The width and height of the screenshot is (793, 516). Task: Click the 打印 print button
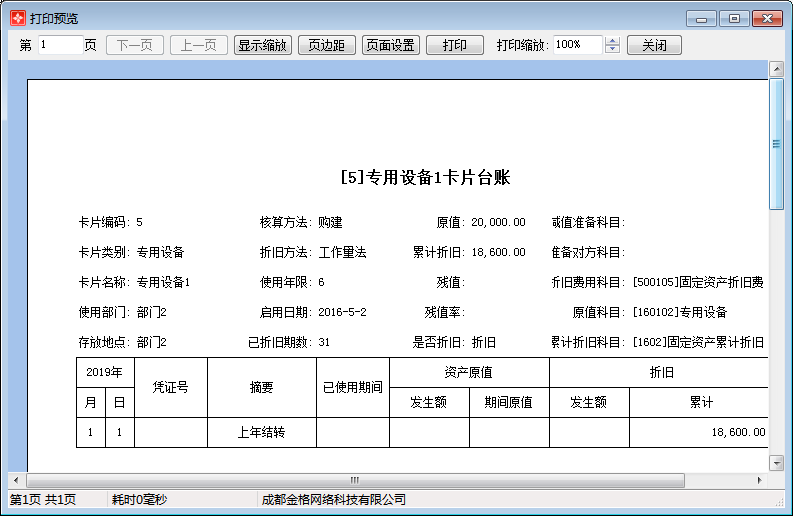[x=454, y=45]
